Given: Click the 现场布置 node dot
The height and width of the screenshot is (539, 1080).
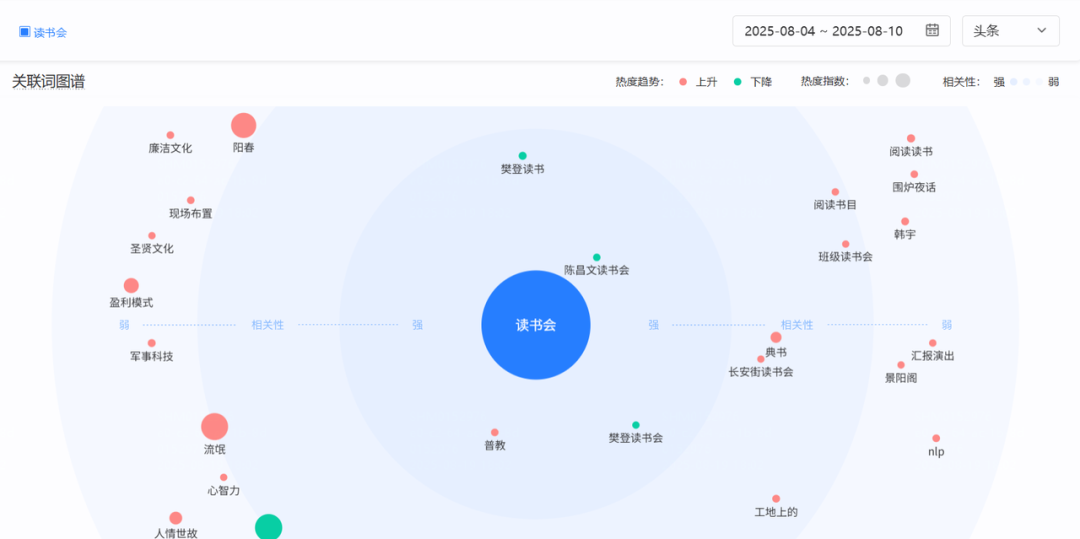Looking at the screenshot, I should [191, 200].
